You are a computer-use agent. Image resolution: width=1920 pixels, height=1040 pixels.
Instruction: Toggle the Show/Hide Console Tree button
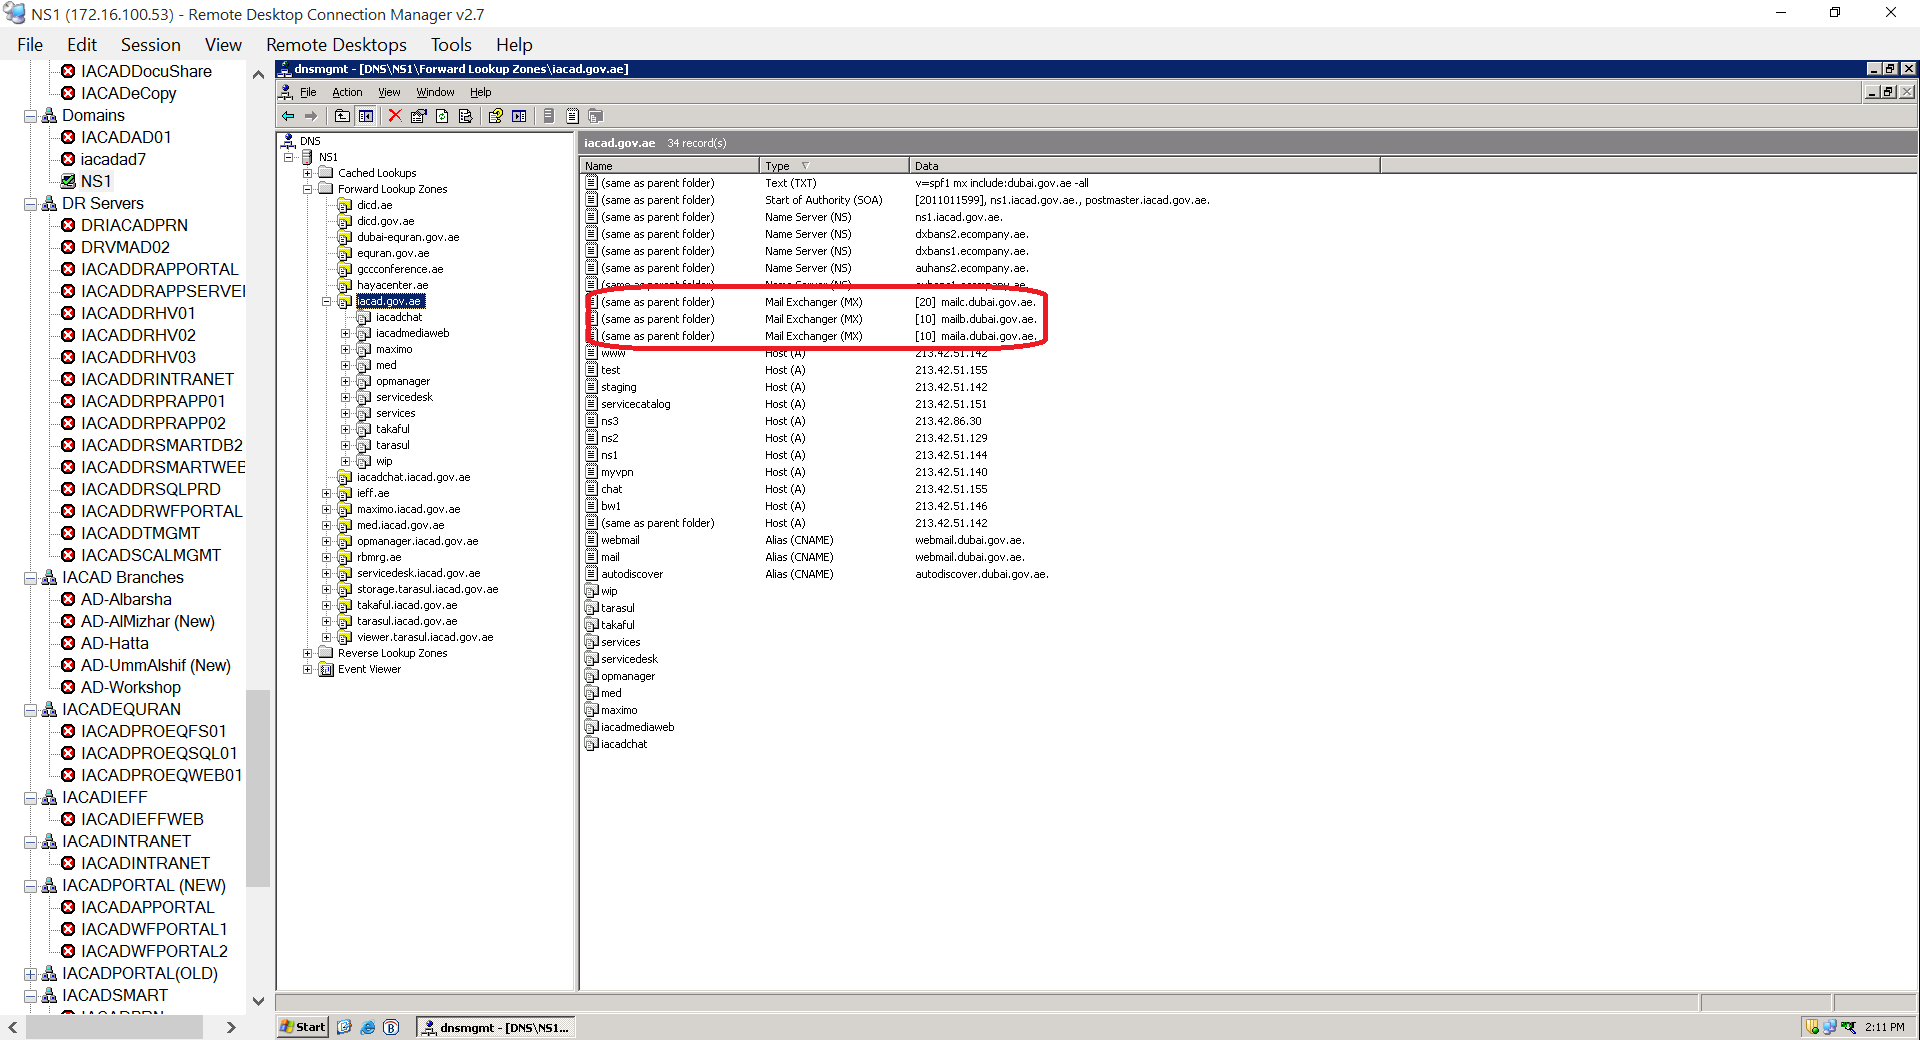[x=366, y=116]
